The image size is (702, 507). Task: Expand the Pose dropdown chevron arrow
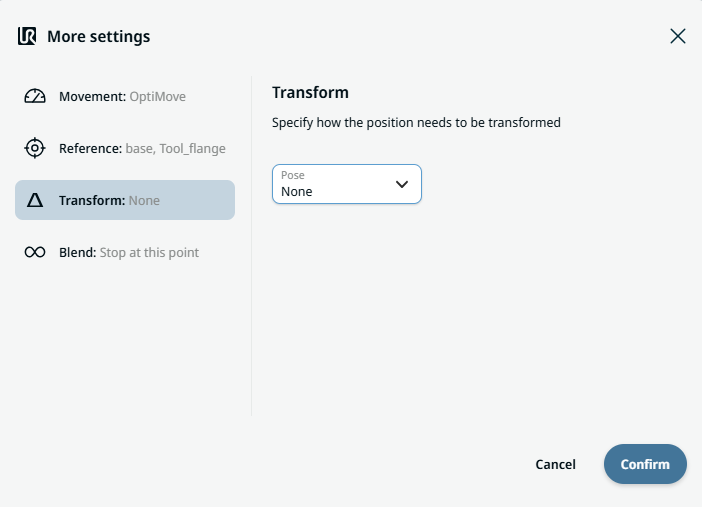point(402,184)
